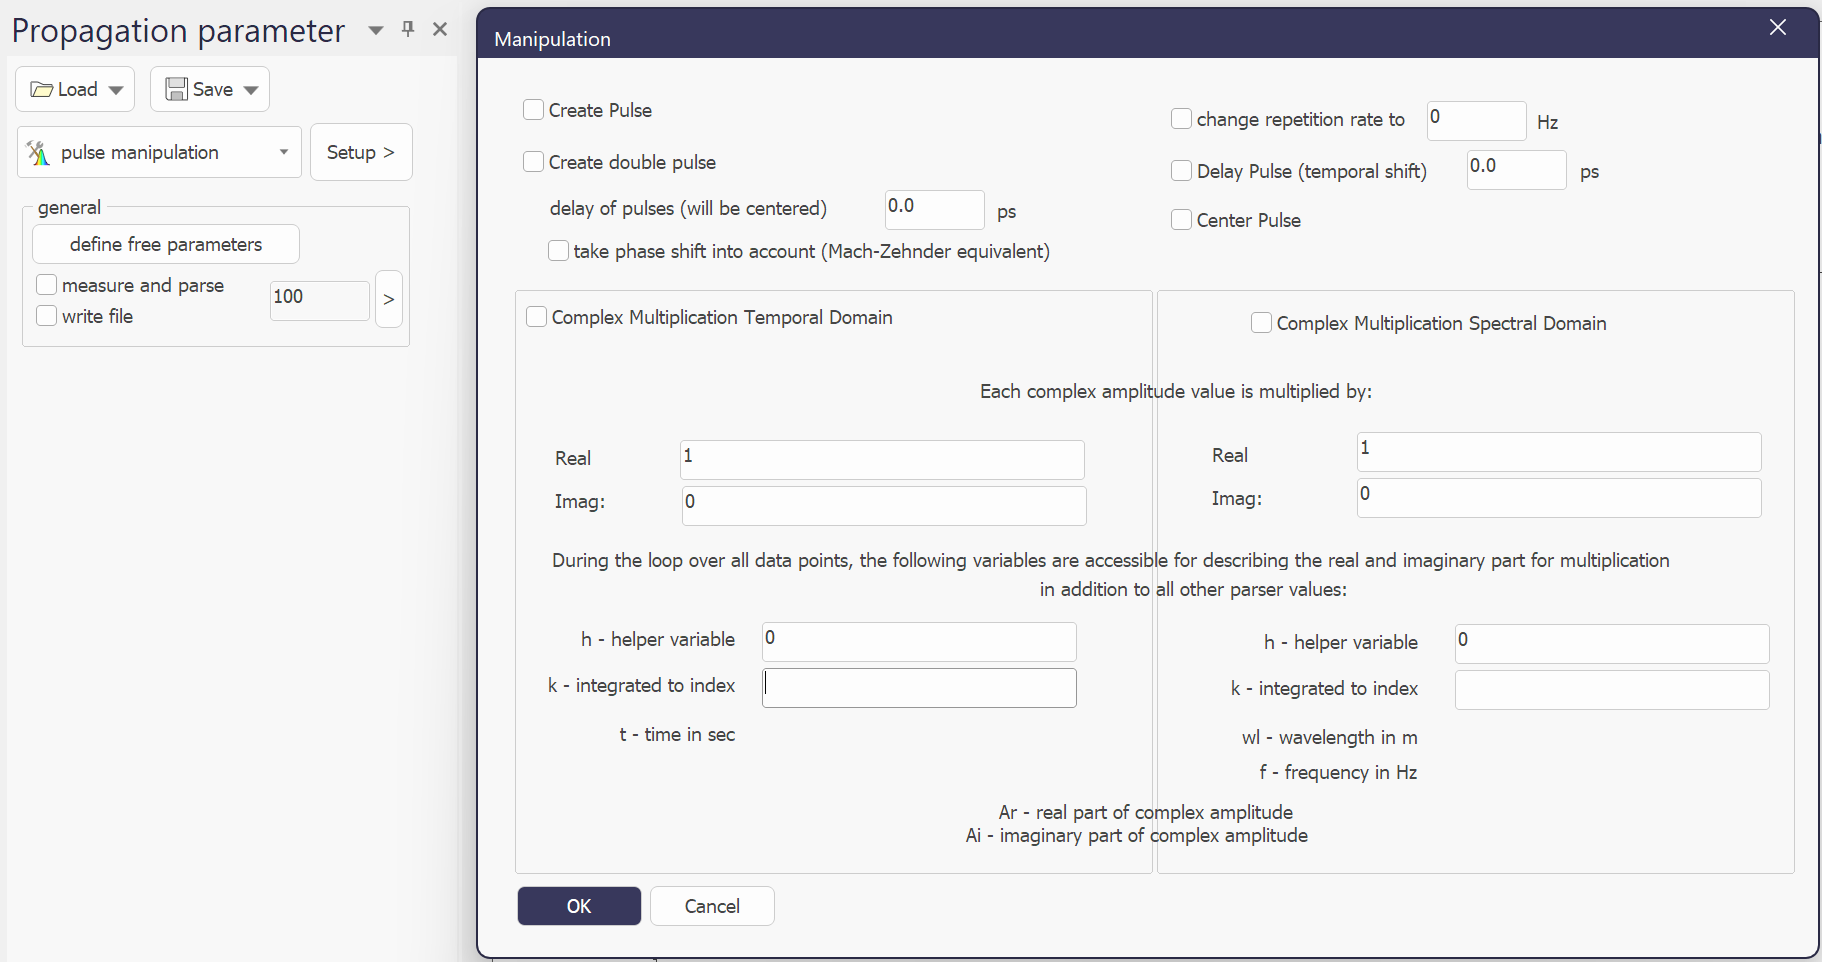Click the Load folder icon

click(41, 90)
